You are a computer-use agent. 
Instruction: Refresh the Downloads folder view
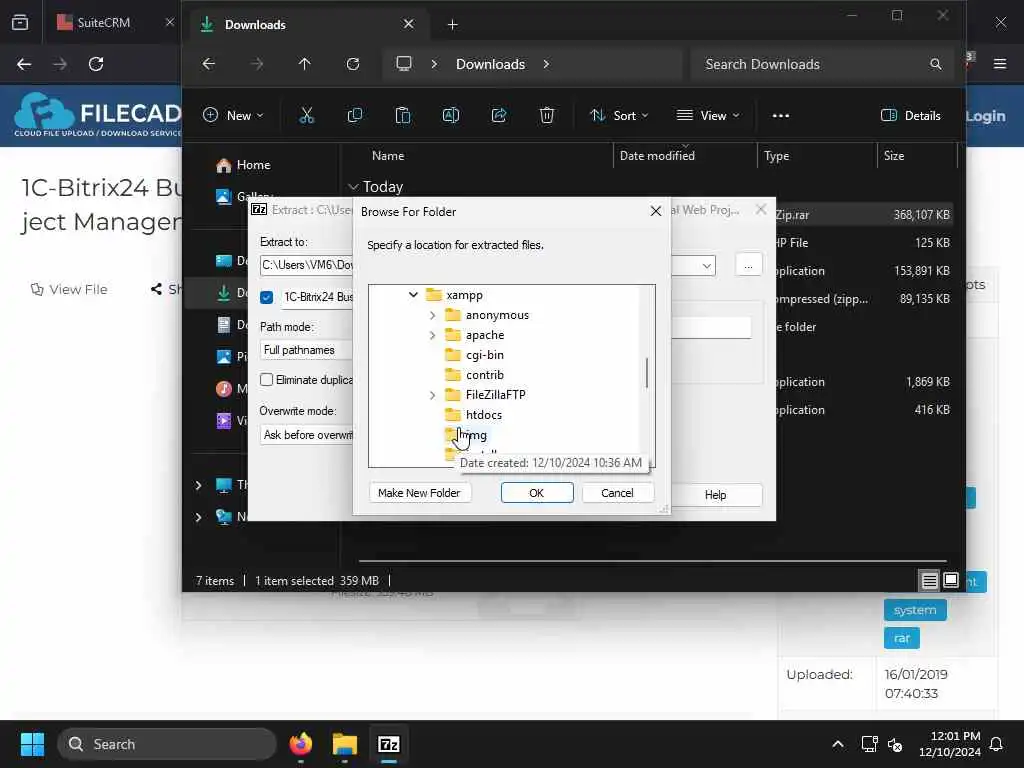tap(353, 64)
